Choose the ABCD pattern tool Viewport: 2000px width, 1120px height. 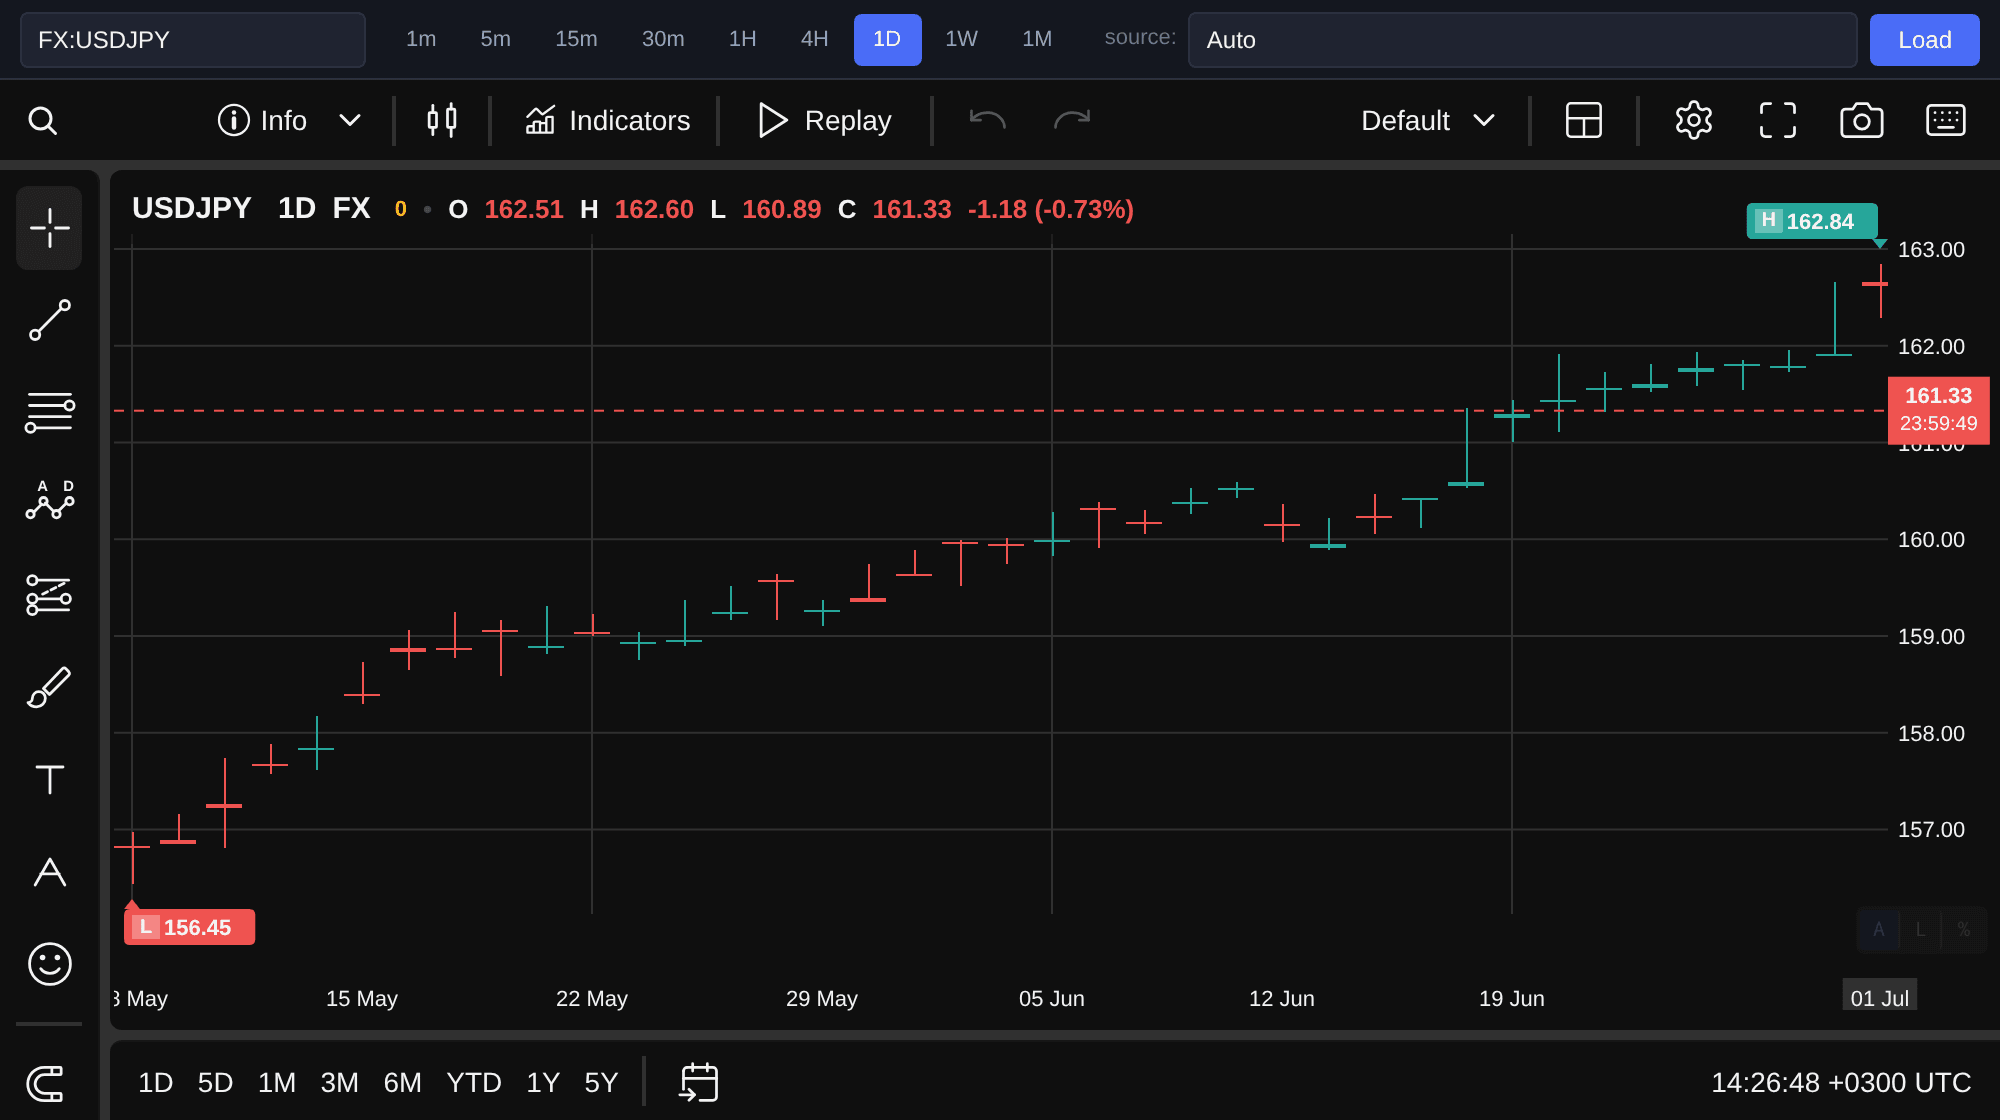click(x=49, y=500)
